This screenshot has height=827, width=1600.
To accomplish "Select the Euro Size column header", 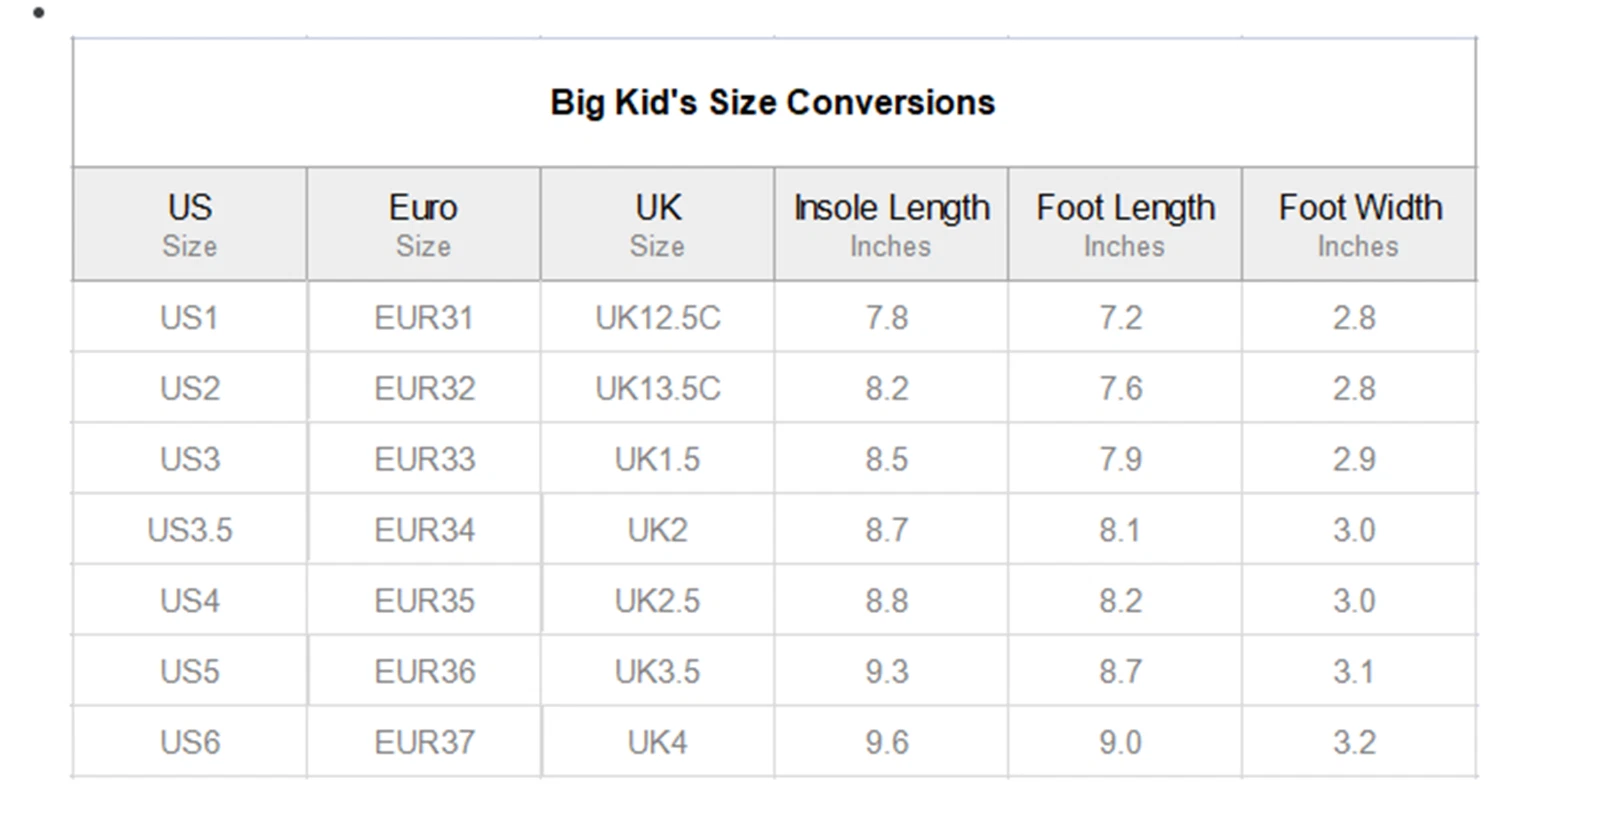I will (x=423, y=224).
